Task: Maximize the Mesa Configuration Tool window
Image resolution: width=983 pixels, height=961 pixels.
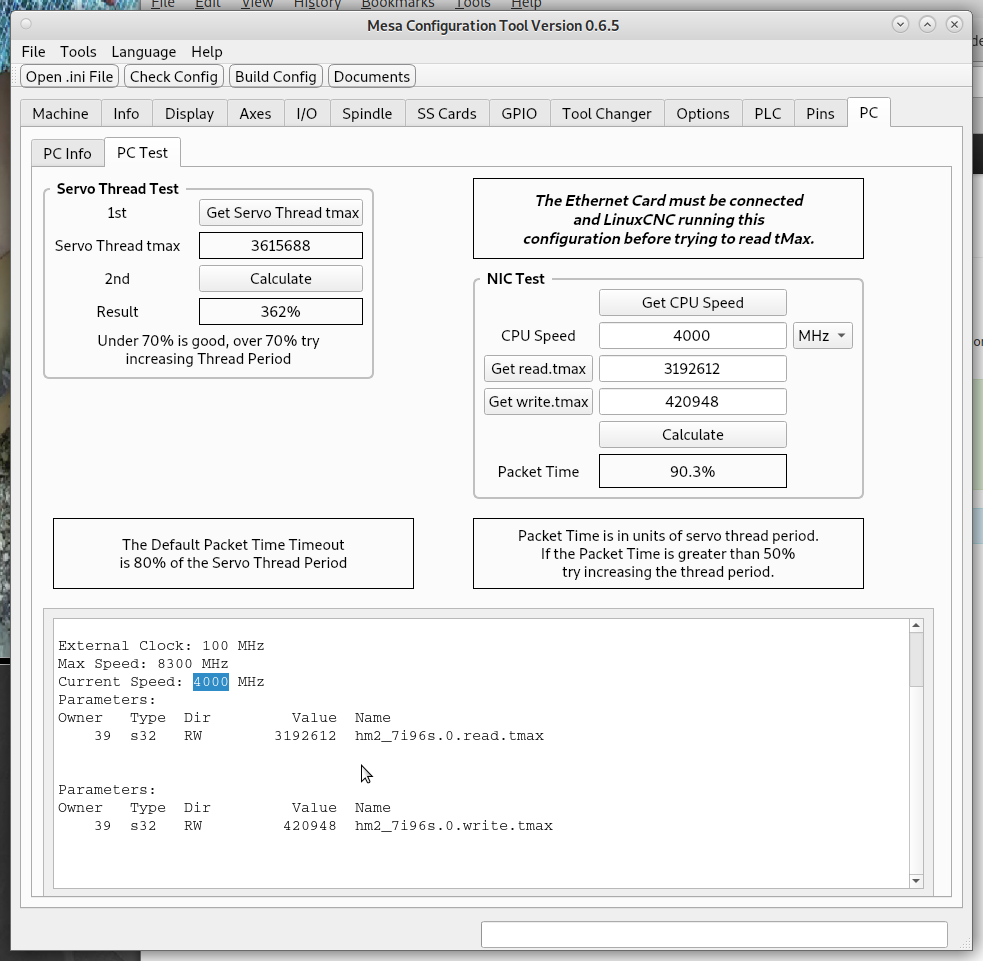Action: click(x=927, y=24)
